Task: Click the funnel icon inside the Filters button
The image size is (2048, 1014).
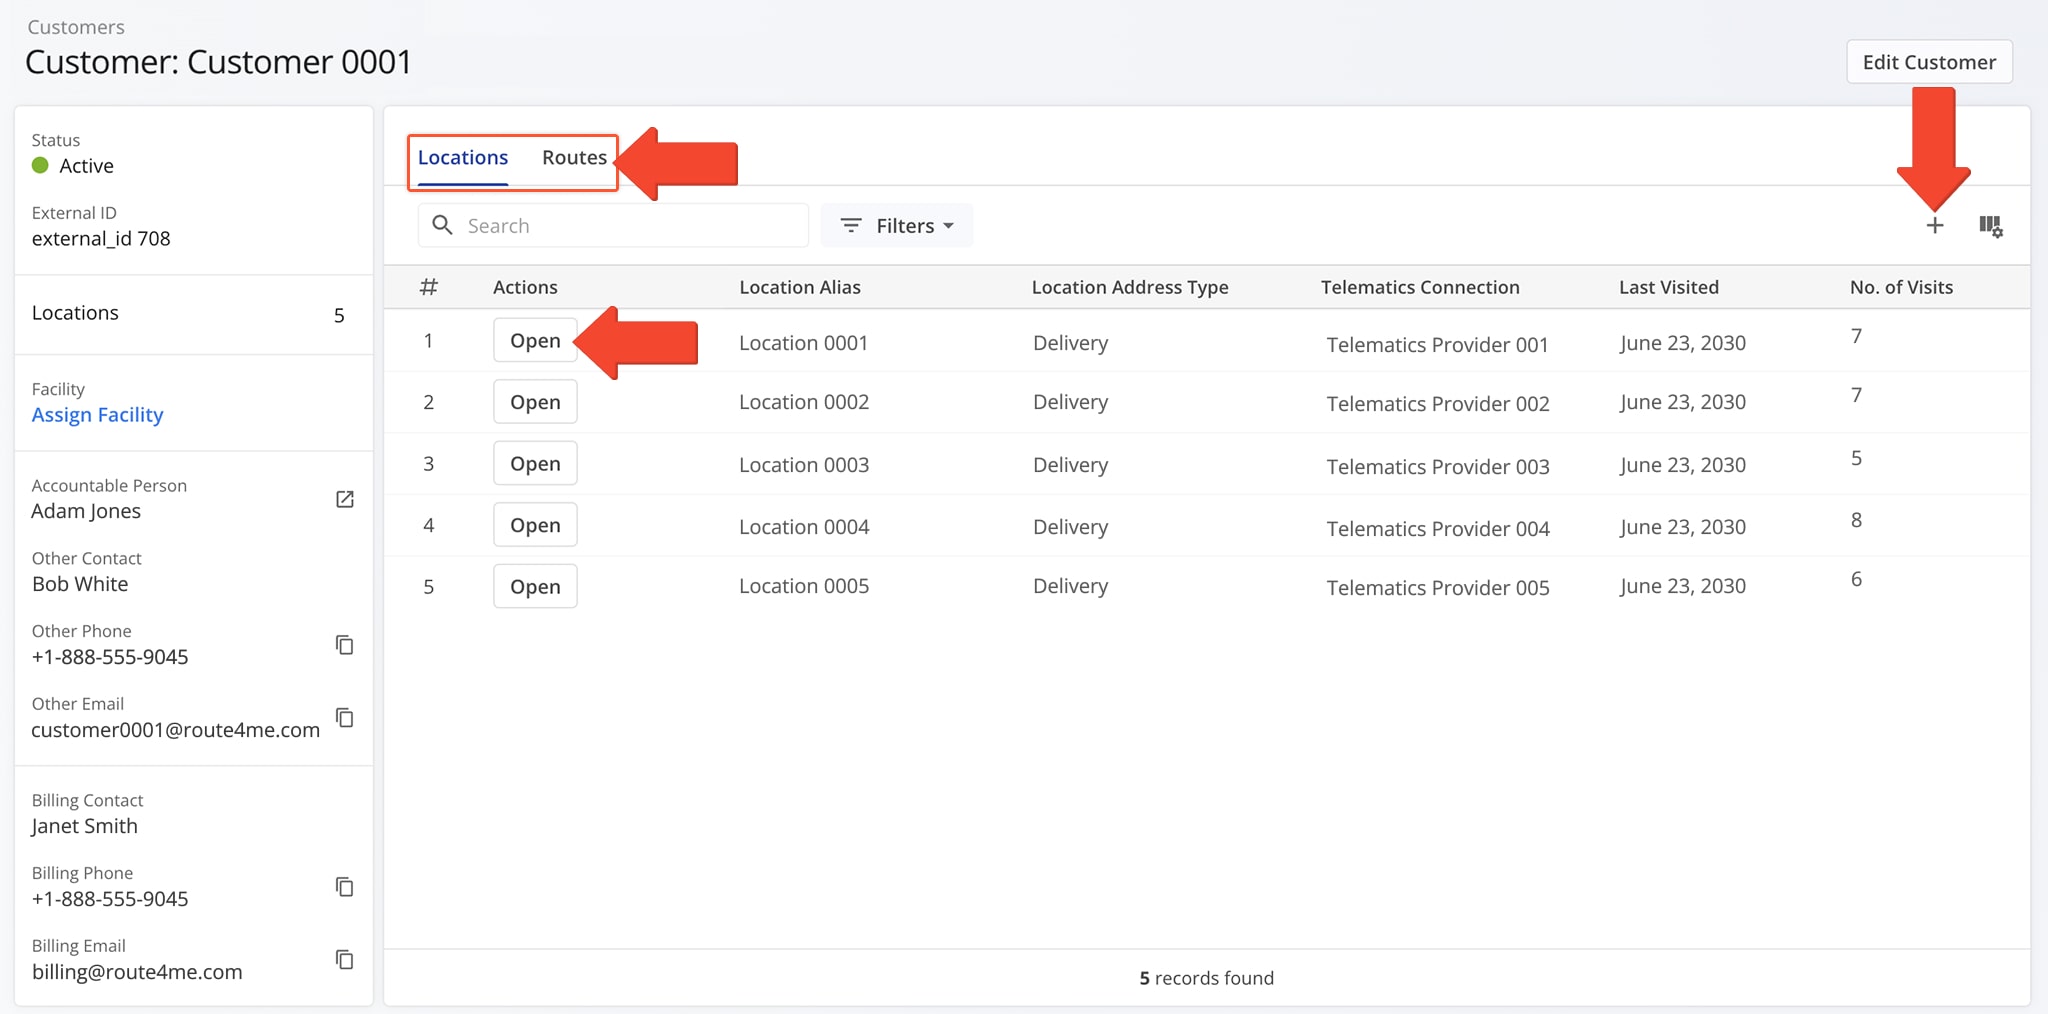Action: [850, 225]
